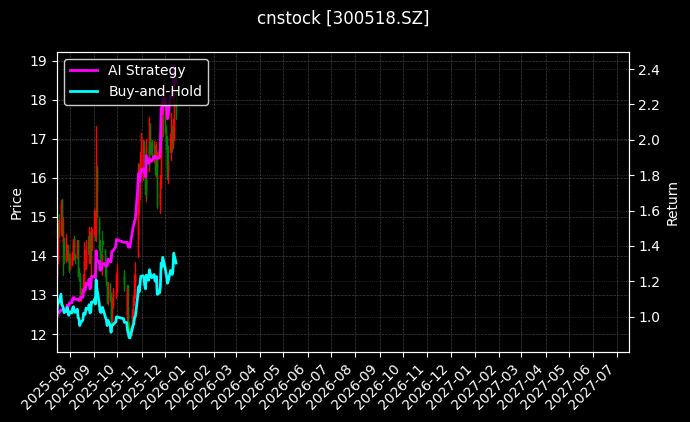Click the magenta line sample in legend

click(84, 70)
